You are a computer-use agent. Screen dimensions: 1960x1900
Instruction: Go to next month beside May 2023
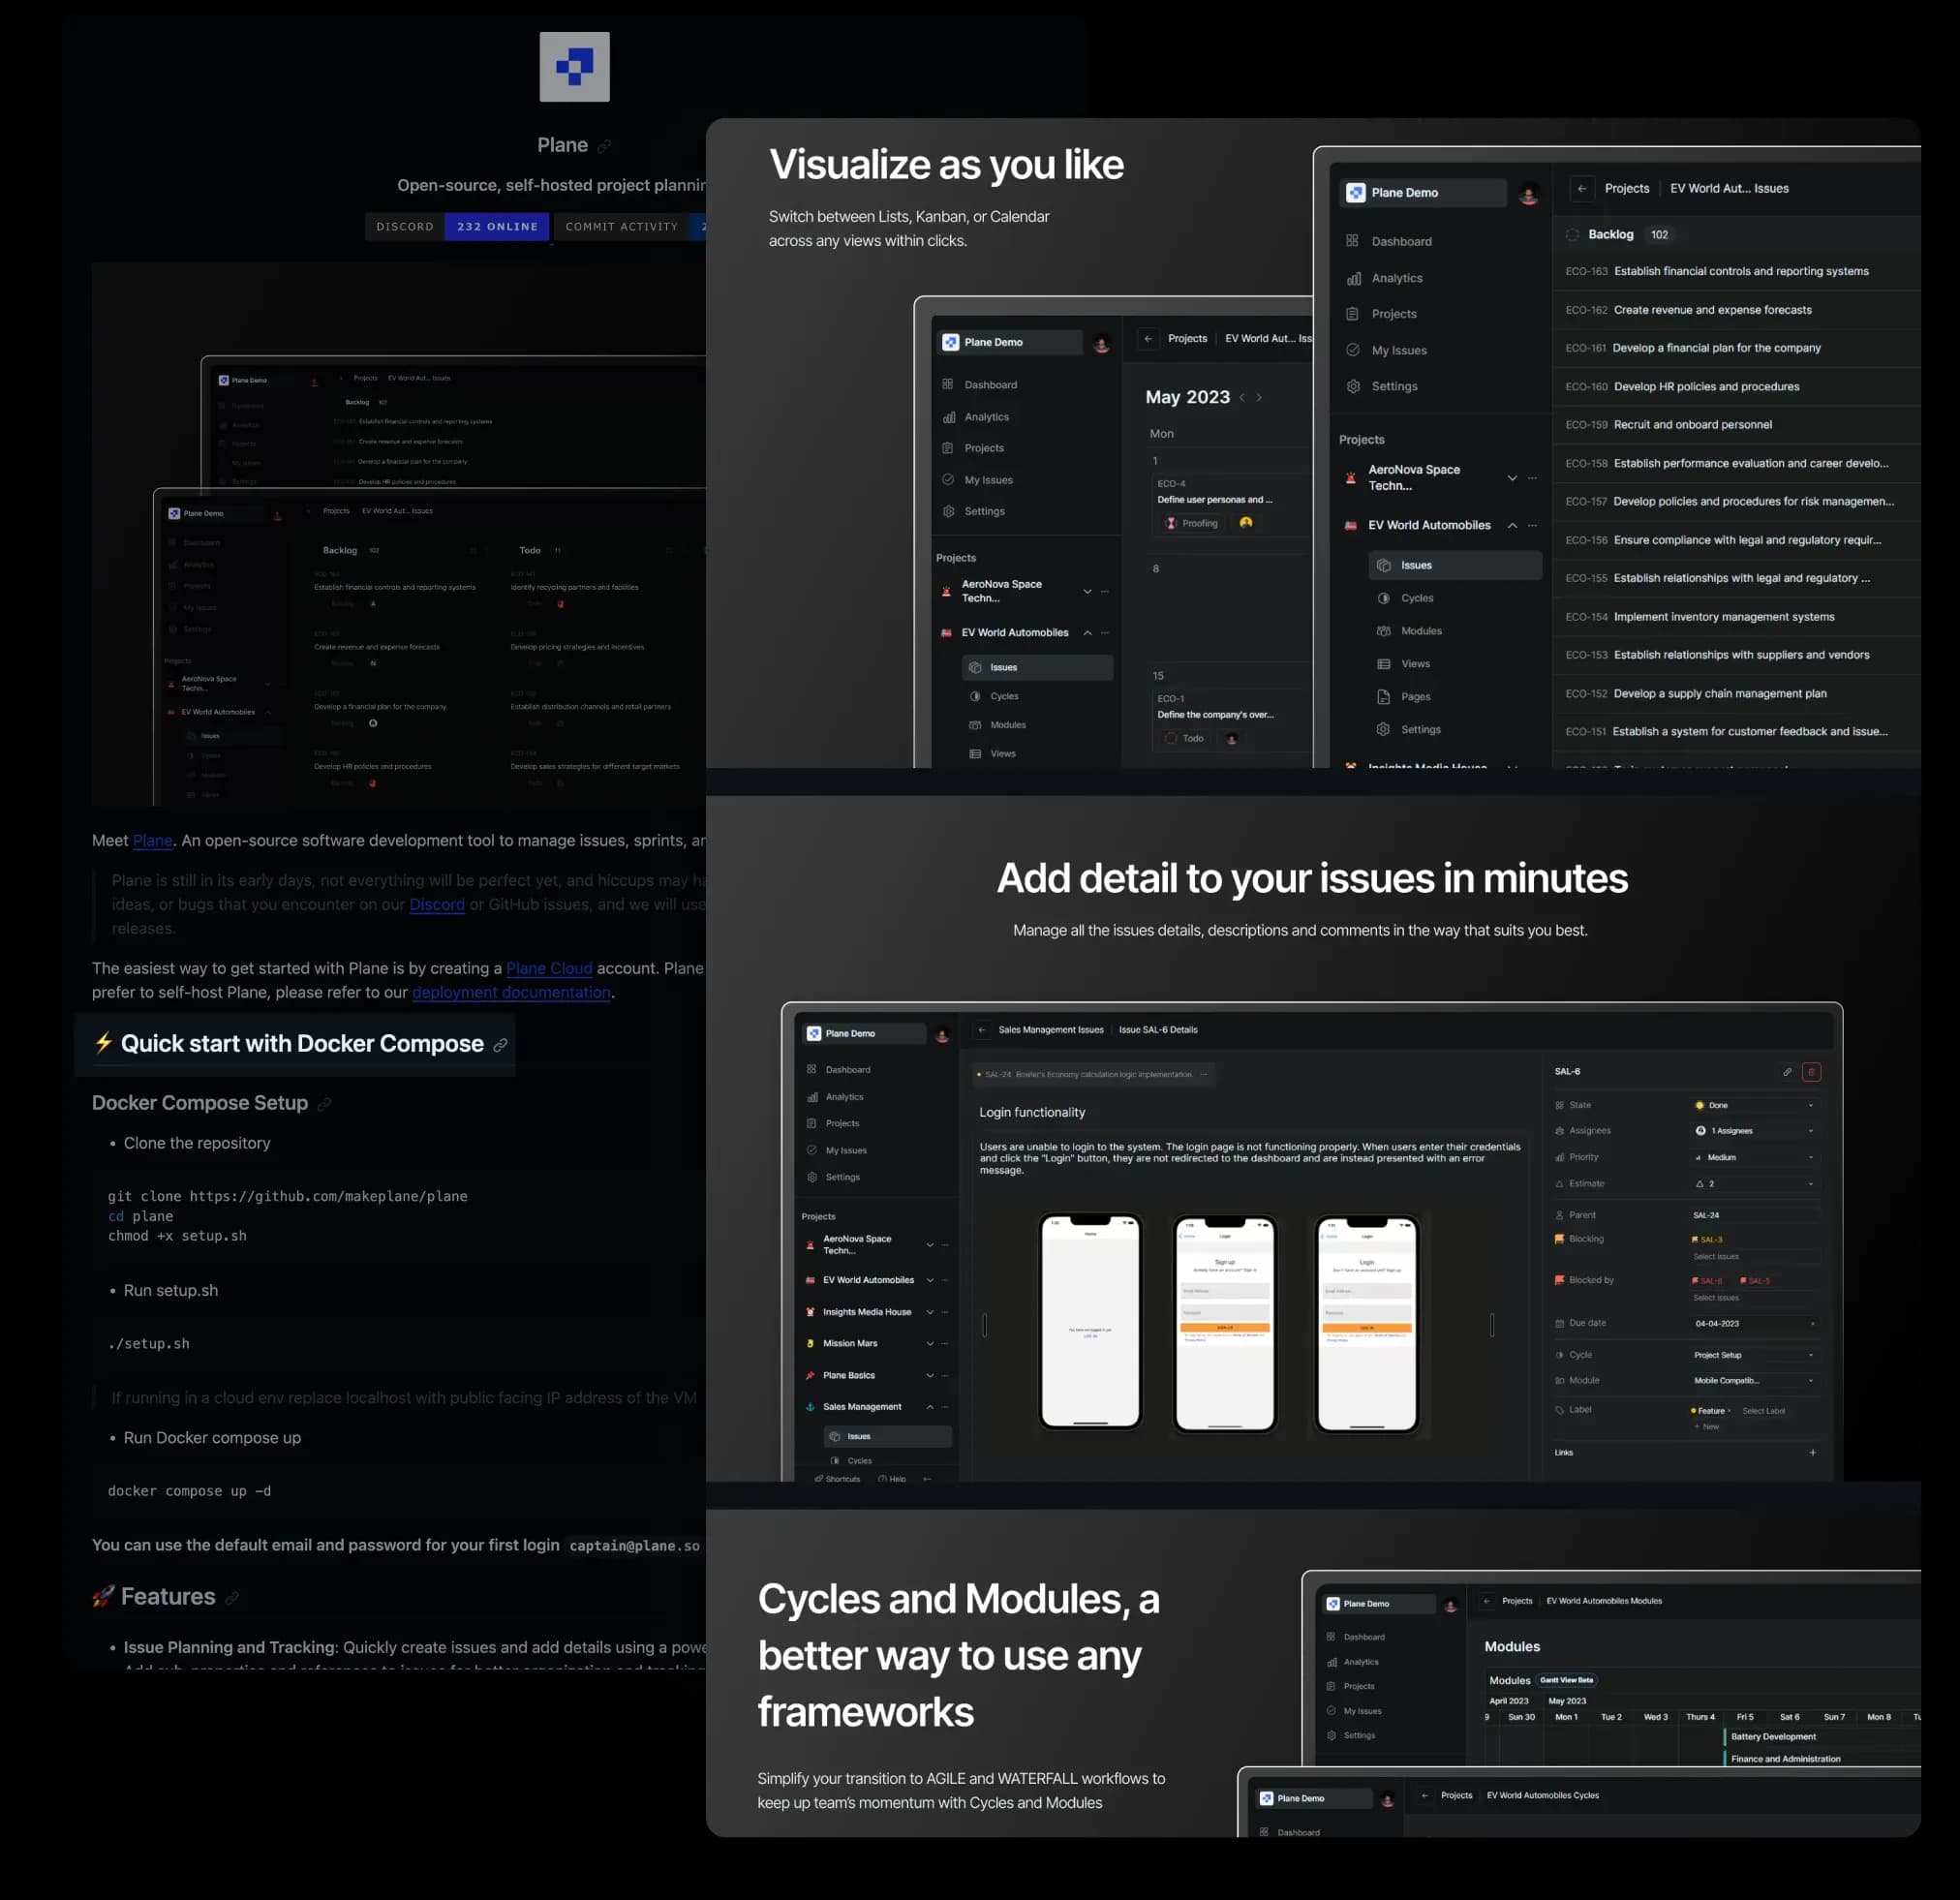coord(1259,398)
